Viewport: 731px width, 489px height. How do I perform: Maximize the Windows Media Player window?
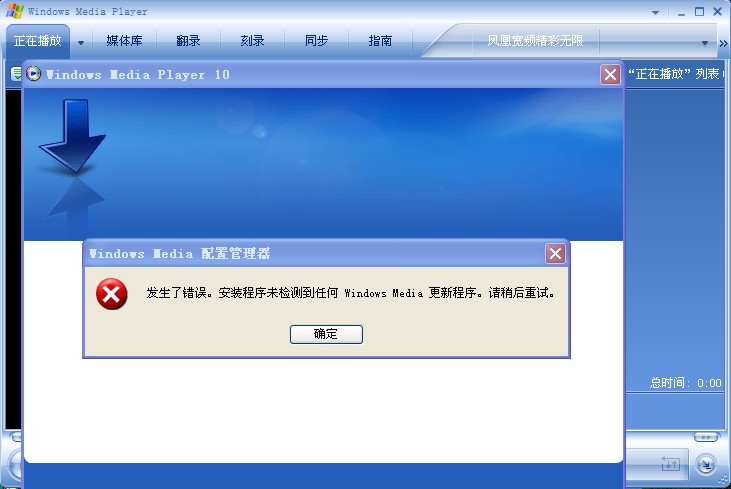pyautogui.click(x=699, y=12)
